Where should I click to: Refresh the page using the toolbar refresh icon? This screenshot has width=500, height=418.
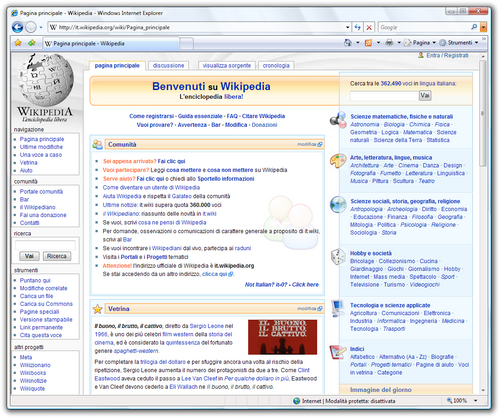coord(357,27)
